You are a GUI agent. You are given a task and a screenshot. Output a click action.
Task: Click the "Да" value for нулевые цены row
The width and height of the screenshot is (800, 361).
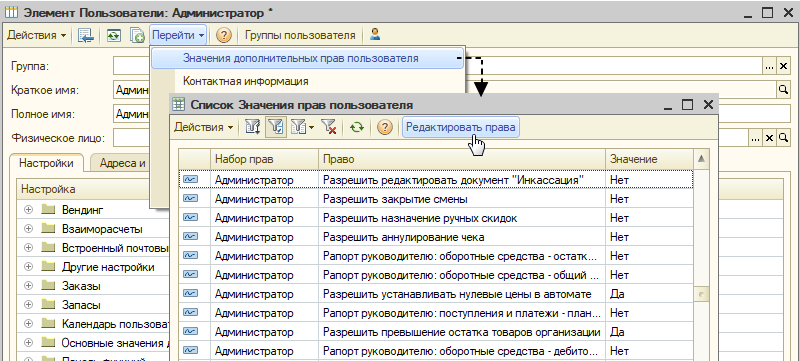[649, 294]
